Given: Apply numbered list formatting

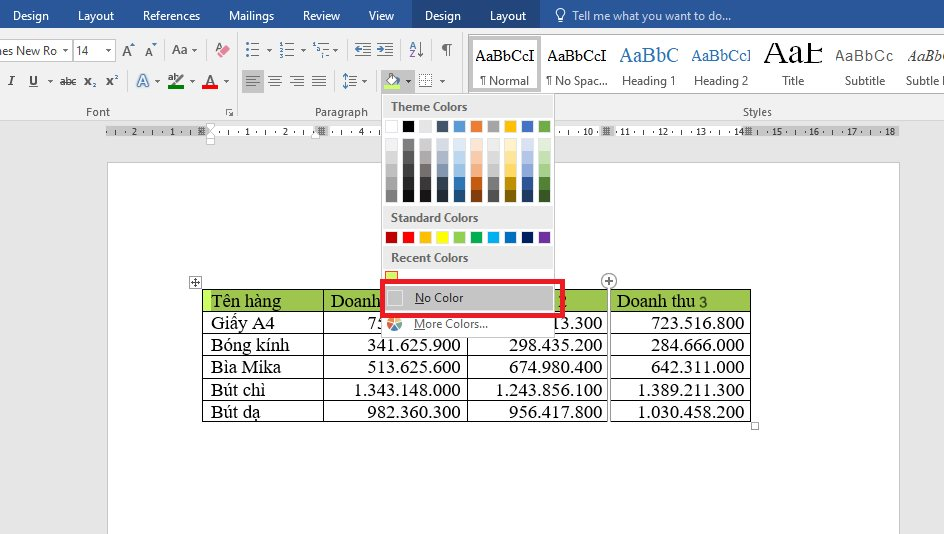Looking at the screenshot, I should 287,50.
